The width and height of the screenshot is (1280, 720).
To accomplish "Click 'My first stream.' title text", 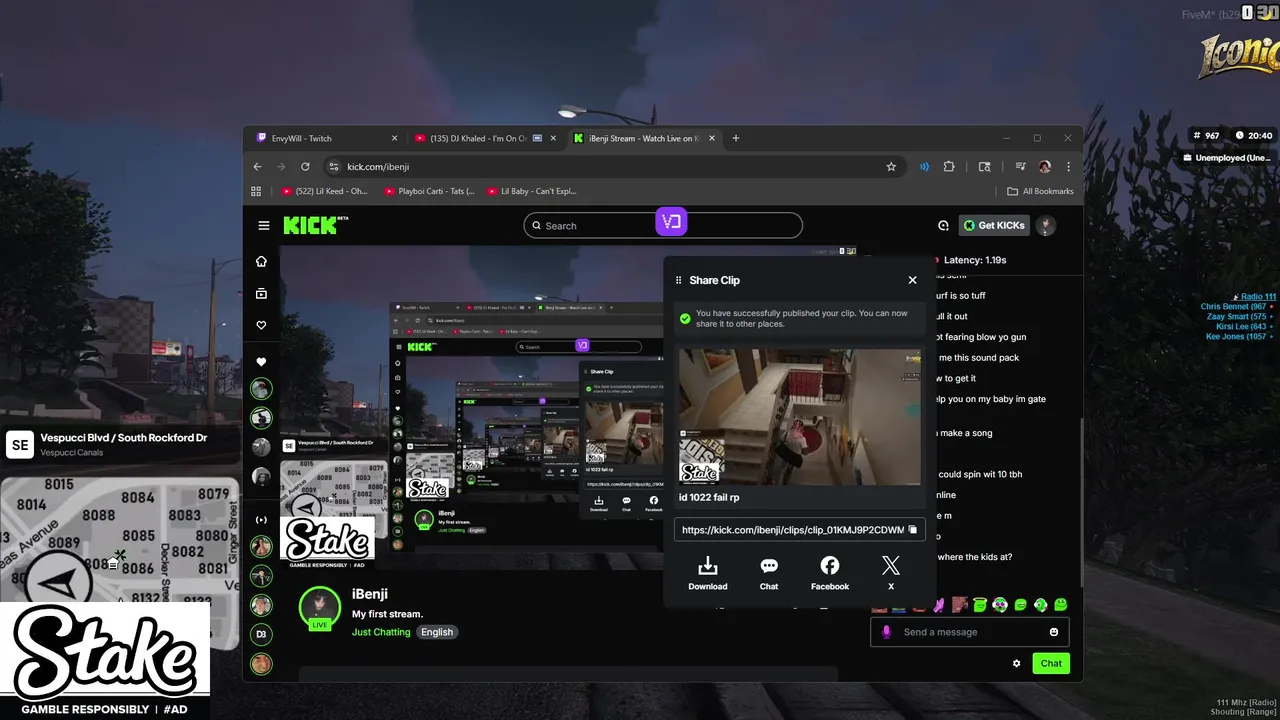I will click(387, 614).
